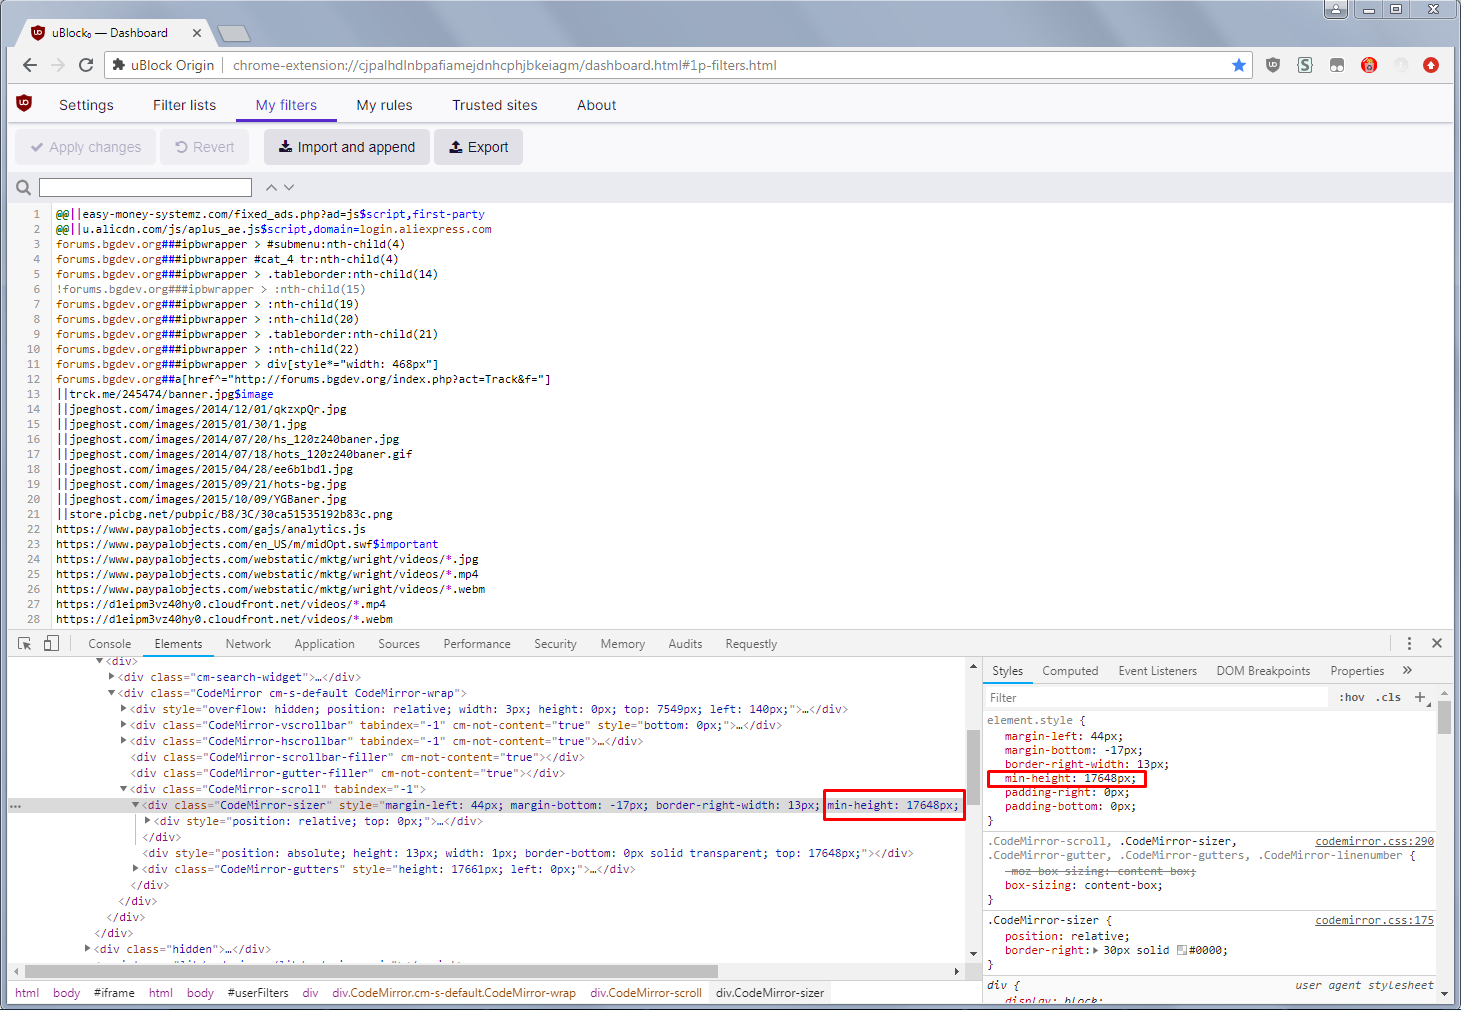The width and height of the screenshot is (1461, 1010).
Task: Click the red circle extension icon at toolbar end
Action: (1431, 65)
